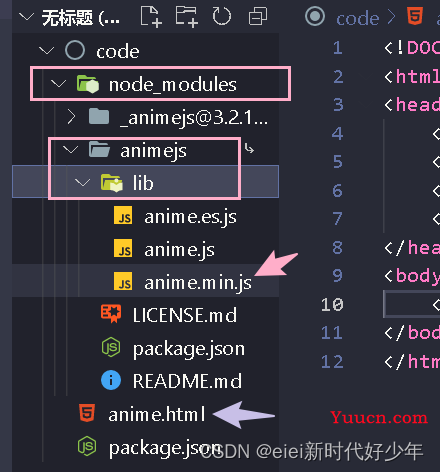Click line number 12 in editor gutter

(332, 361)
